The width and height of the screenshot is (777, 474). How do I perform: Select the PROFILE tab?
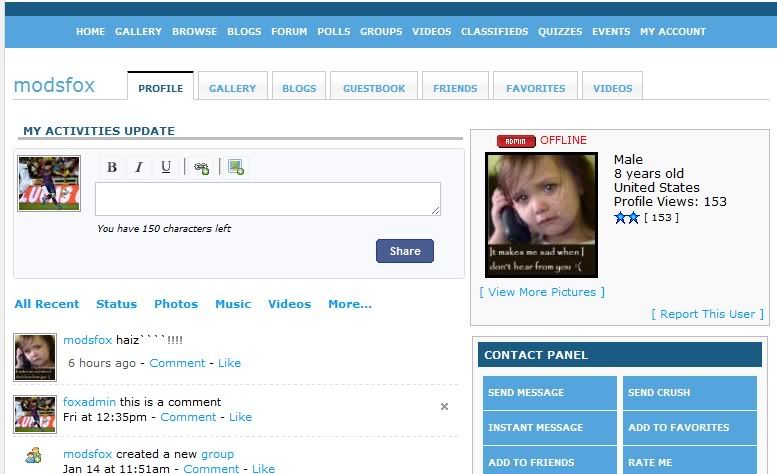pos(161,86)
